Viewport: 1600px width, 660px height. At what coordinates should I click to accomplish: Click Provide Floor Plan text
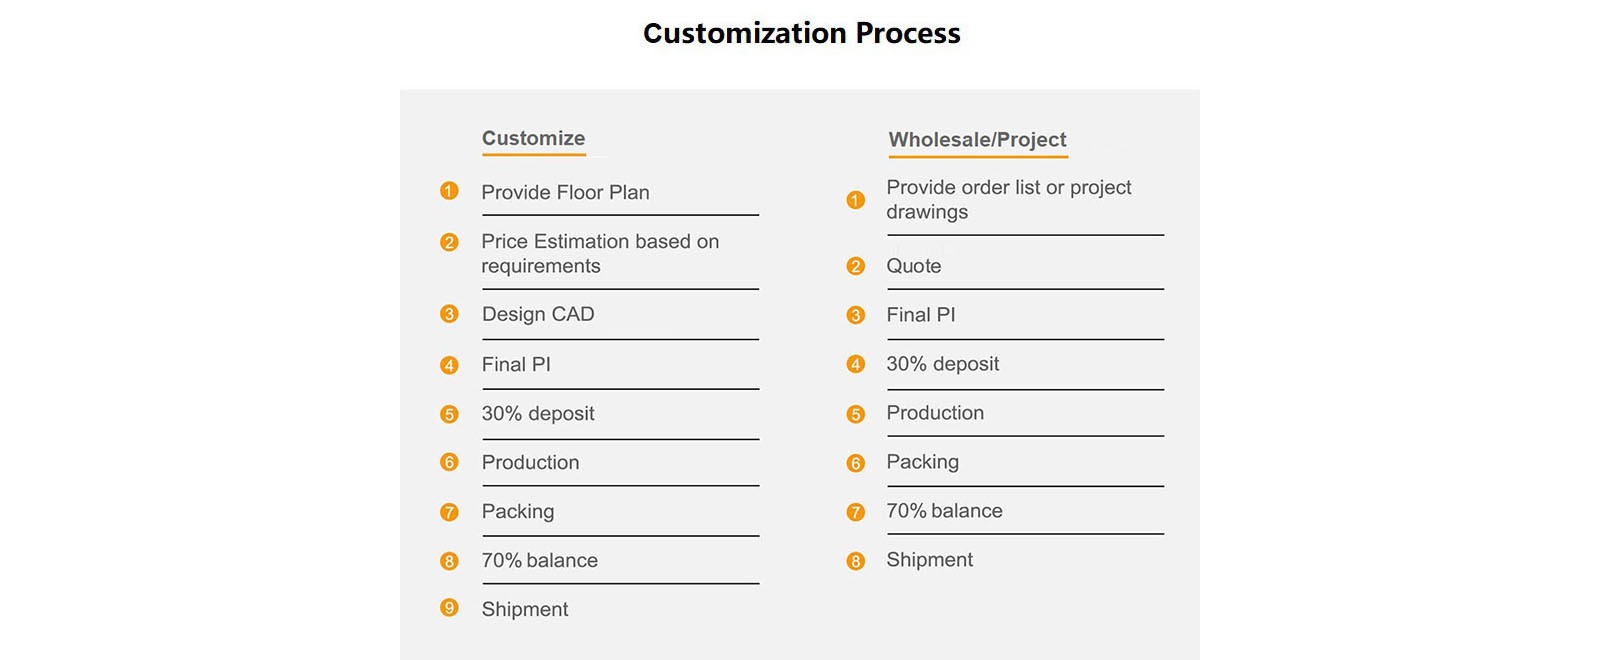(565, 192)
